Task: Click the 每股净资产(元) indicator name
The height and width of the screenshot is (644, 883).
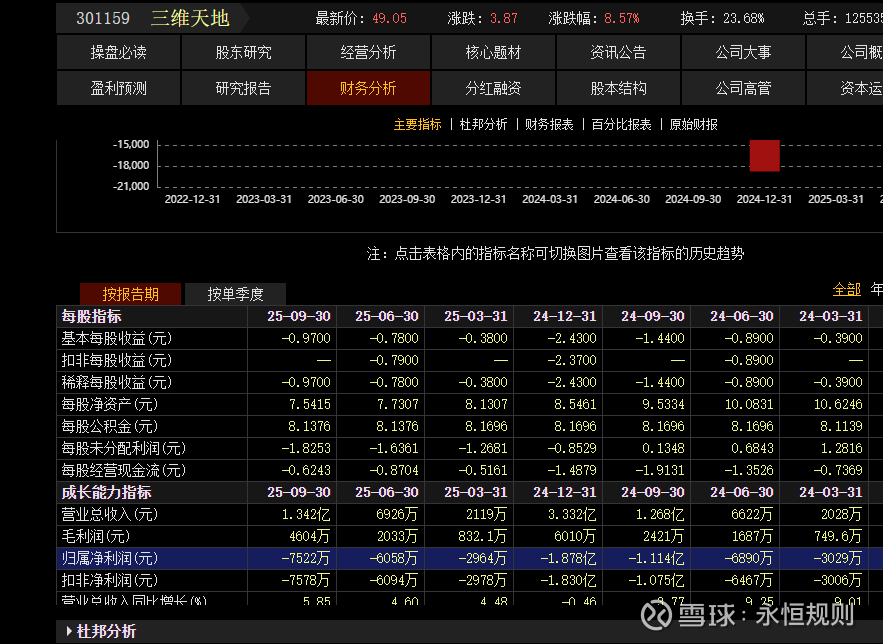Action: (x=110, y=404)
